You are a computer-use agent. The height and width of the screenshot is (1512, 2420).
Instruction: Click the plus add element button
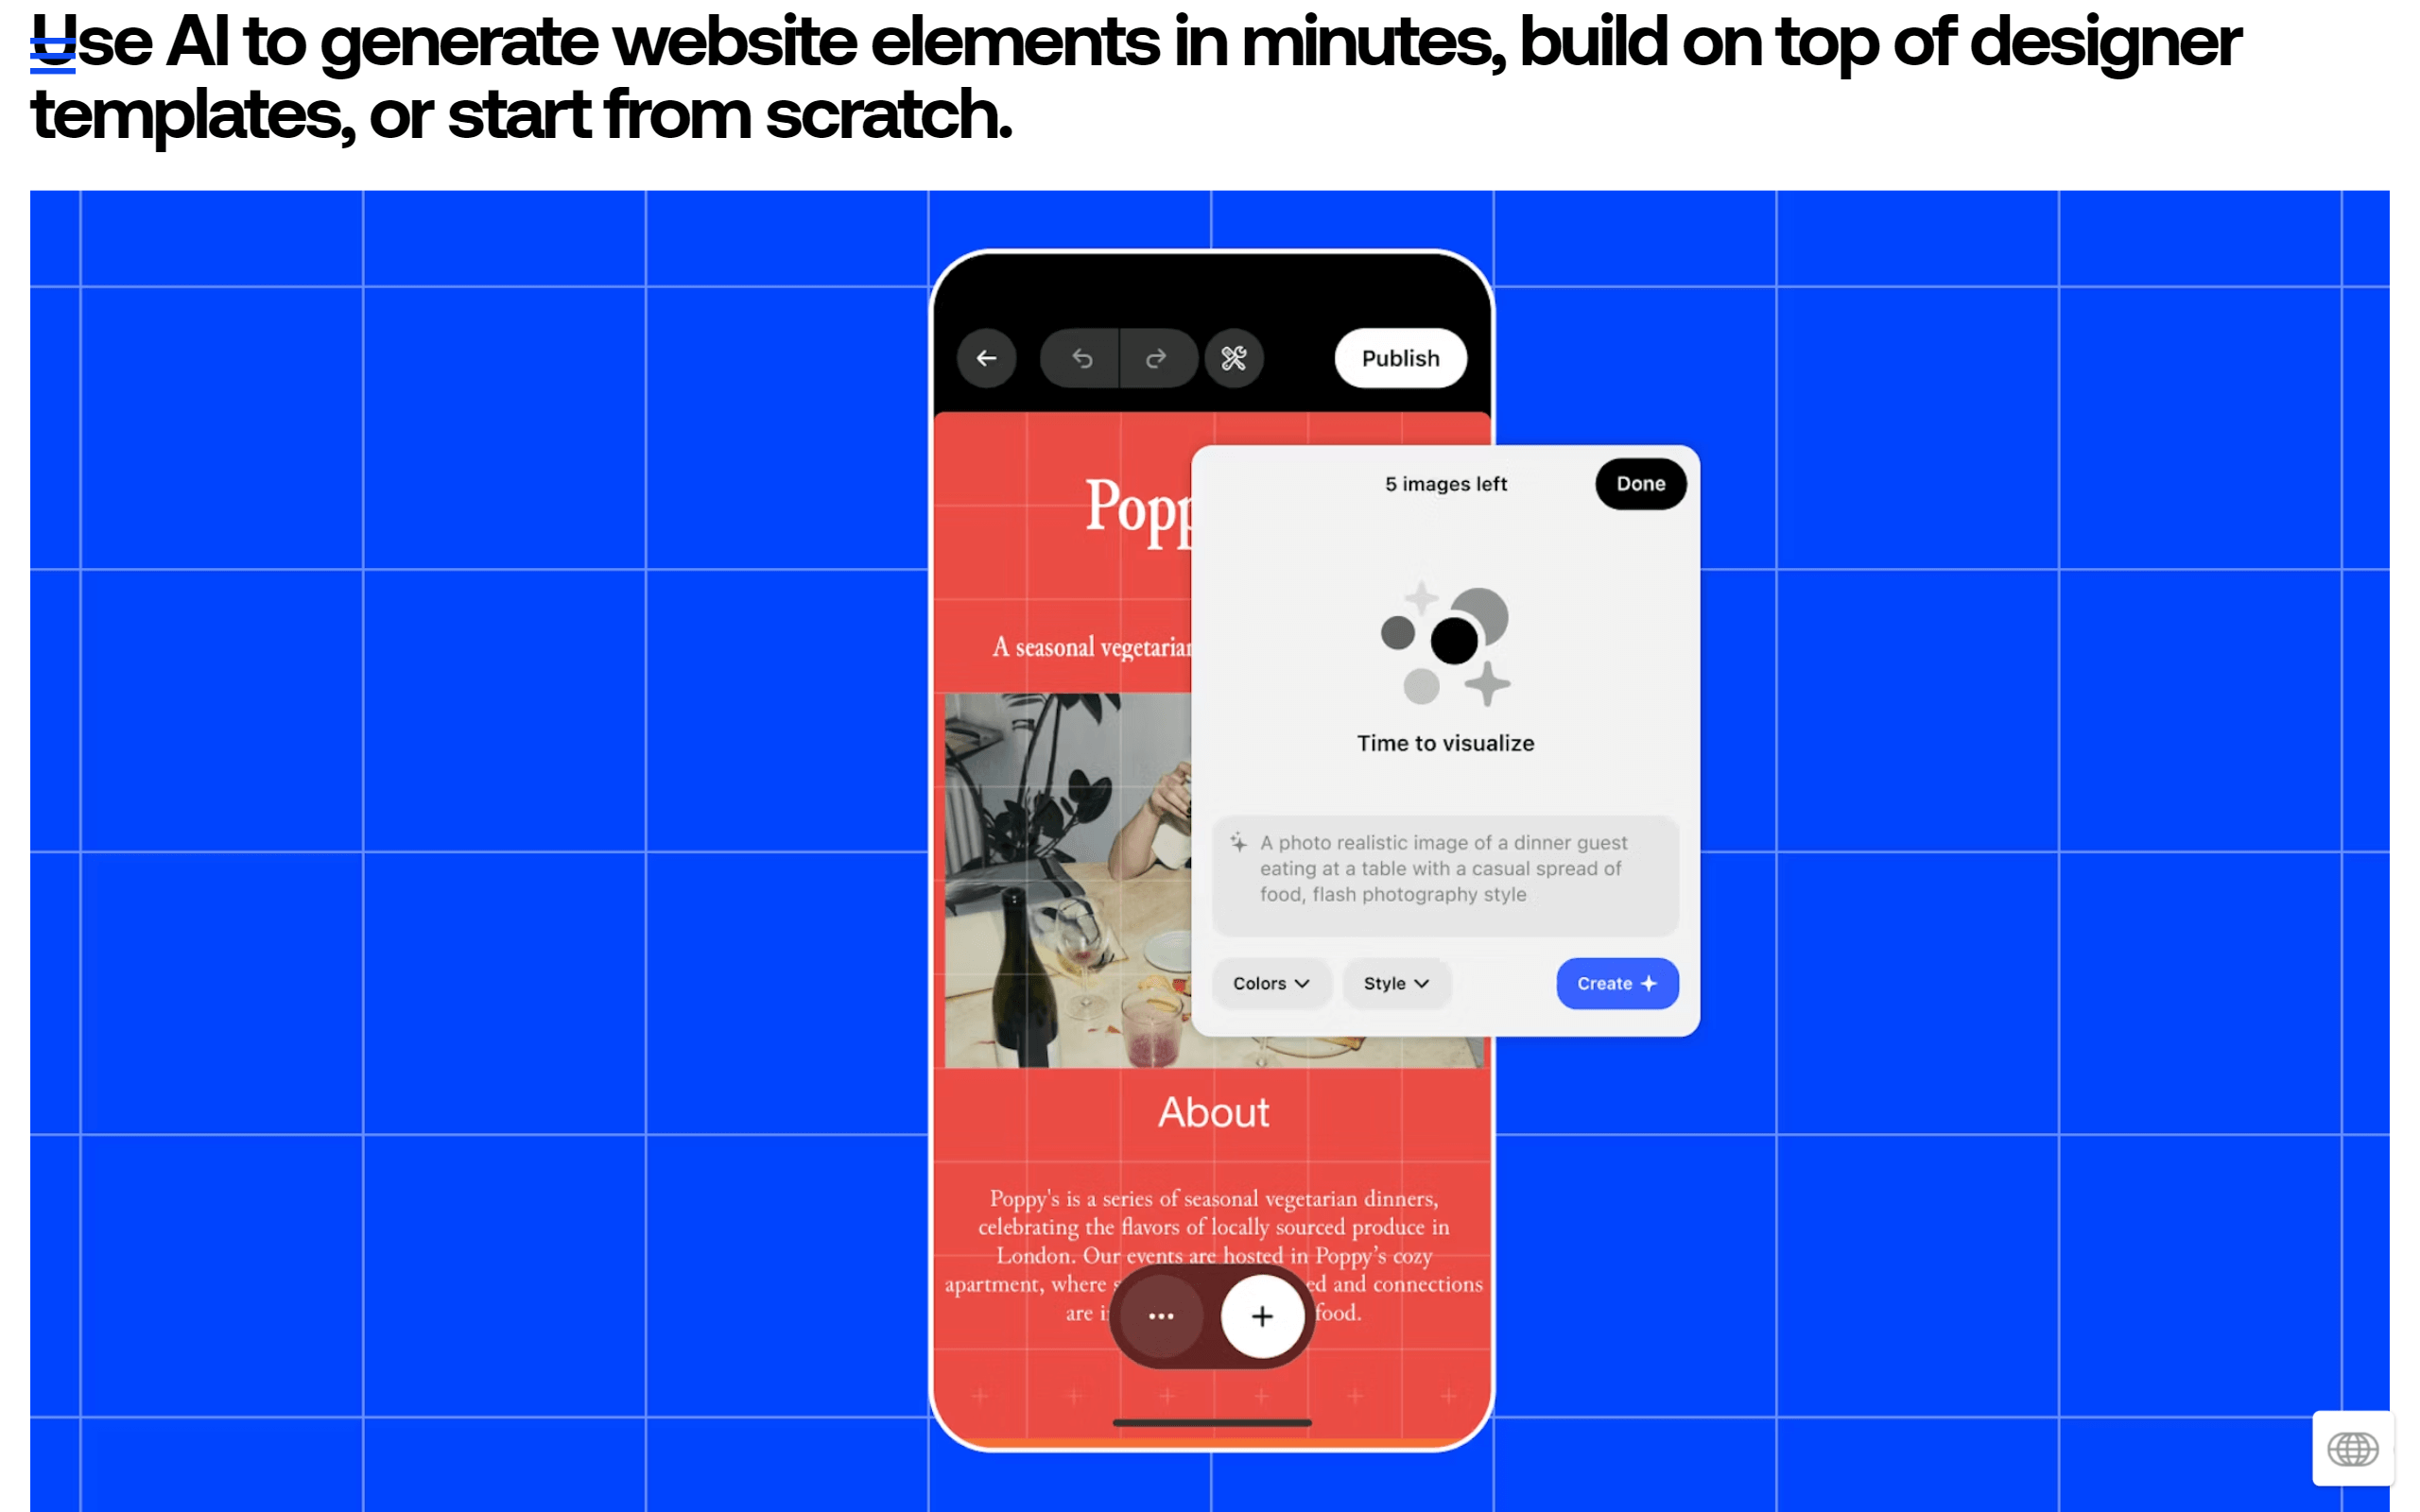(1260, 1315)
